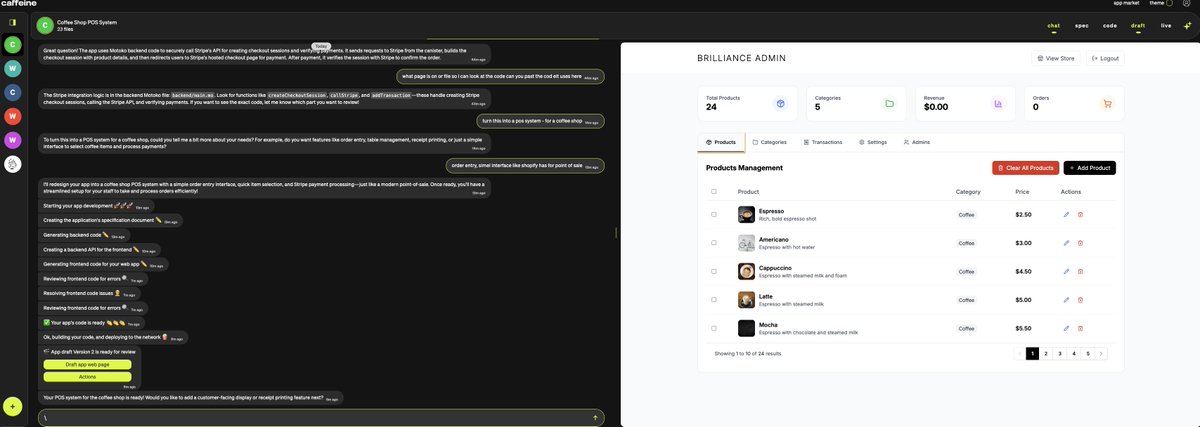Switch to the Categories tab

tap(769, 142)
